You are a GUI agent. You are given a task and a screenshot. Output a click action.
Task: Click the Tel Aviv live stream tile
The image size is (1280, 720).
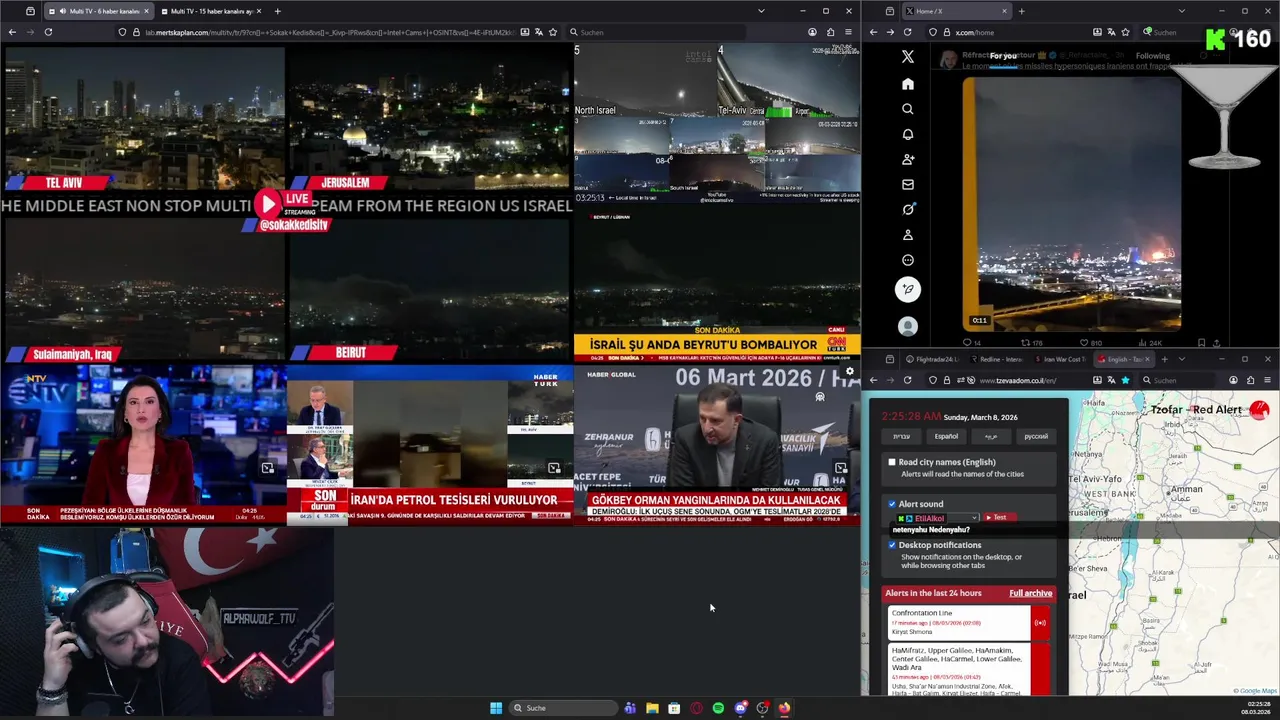[143, 118]
